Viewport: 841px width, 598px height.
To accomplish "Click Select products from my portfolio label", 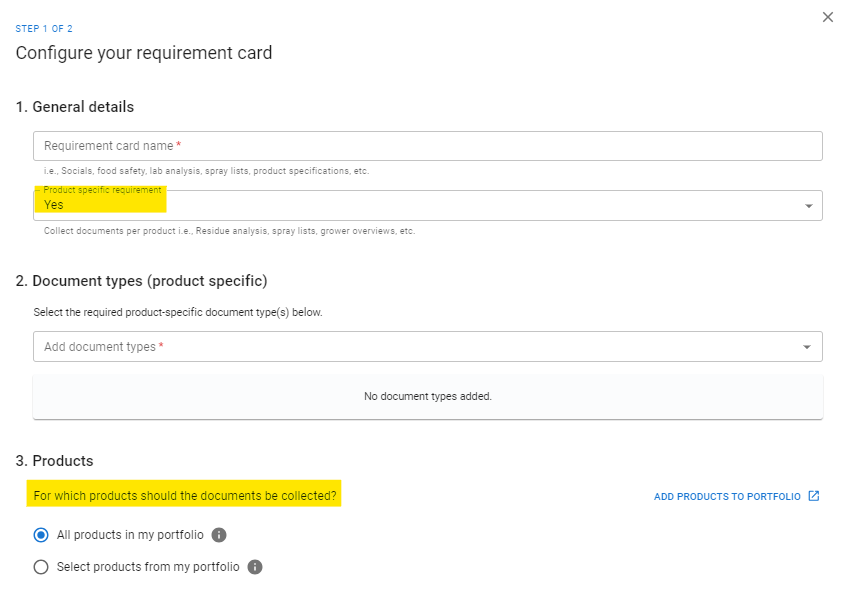I will [x=148, y=567].
